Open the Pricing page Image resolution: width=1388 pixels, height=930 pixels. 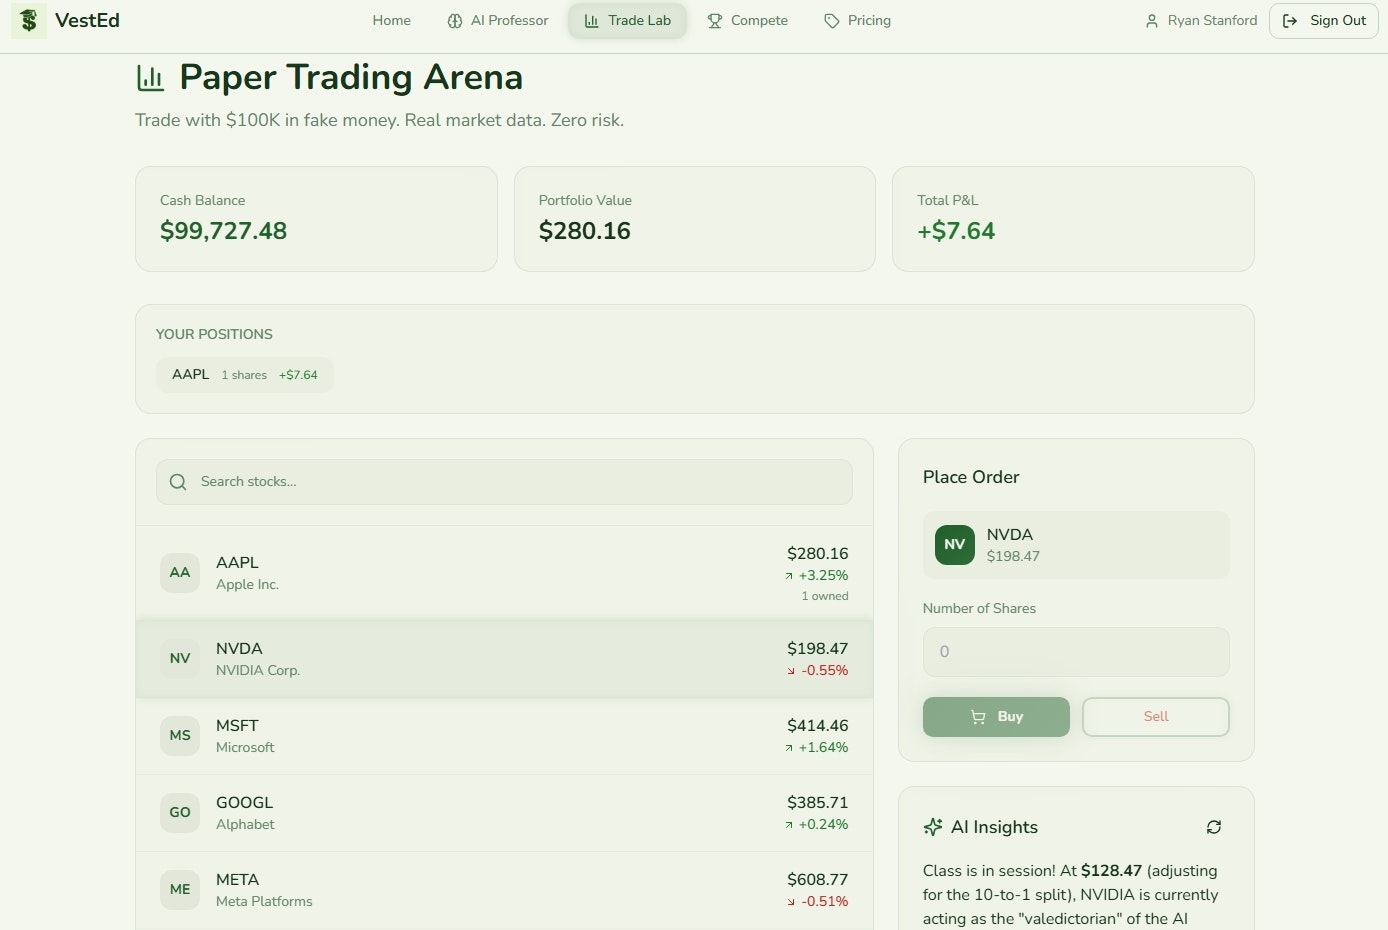coord(858,21)
